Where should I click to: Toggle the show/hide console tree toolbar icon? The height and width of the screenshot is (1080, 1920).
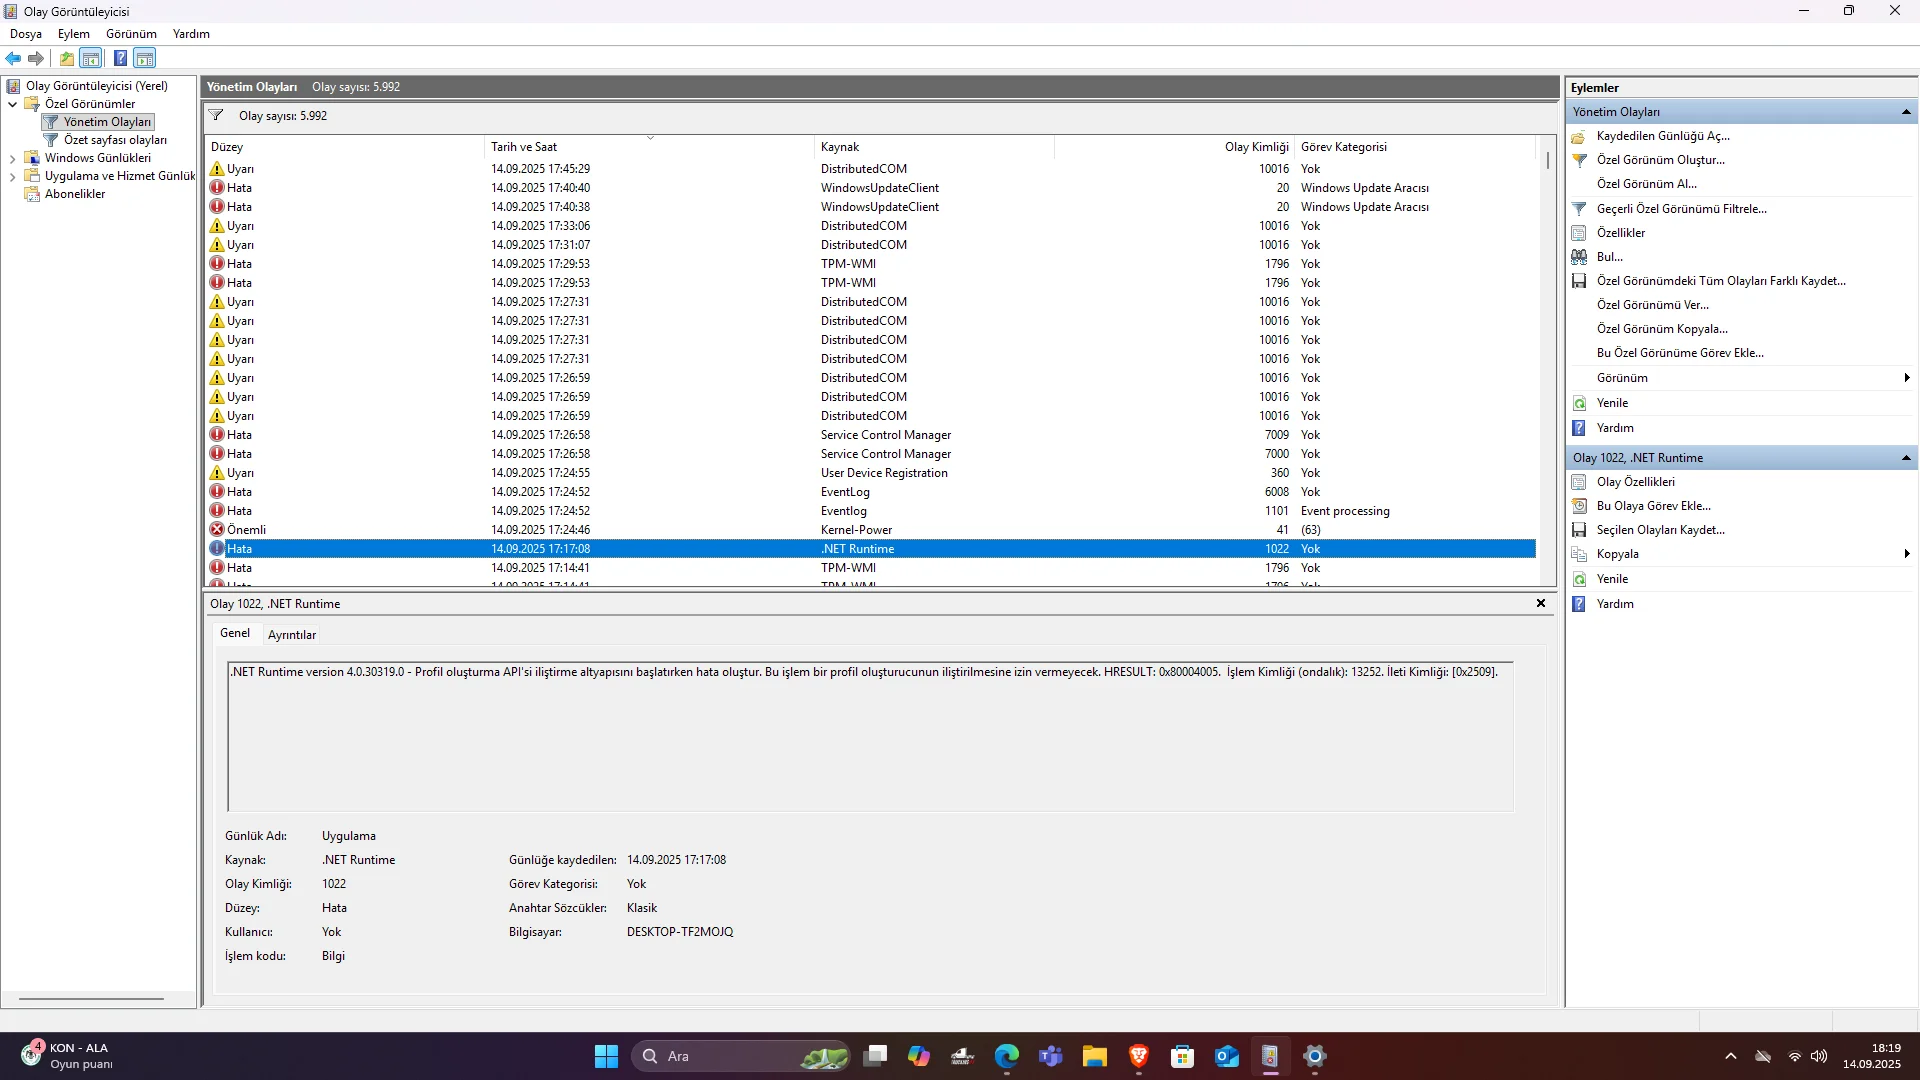point(91,58)
